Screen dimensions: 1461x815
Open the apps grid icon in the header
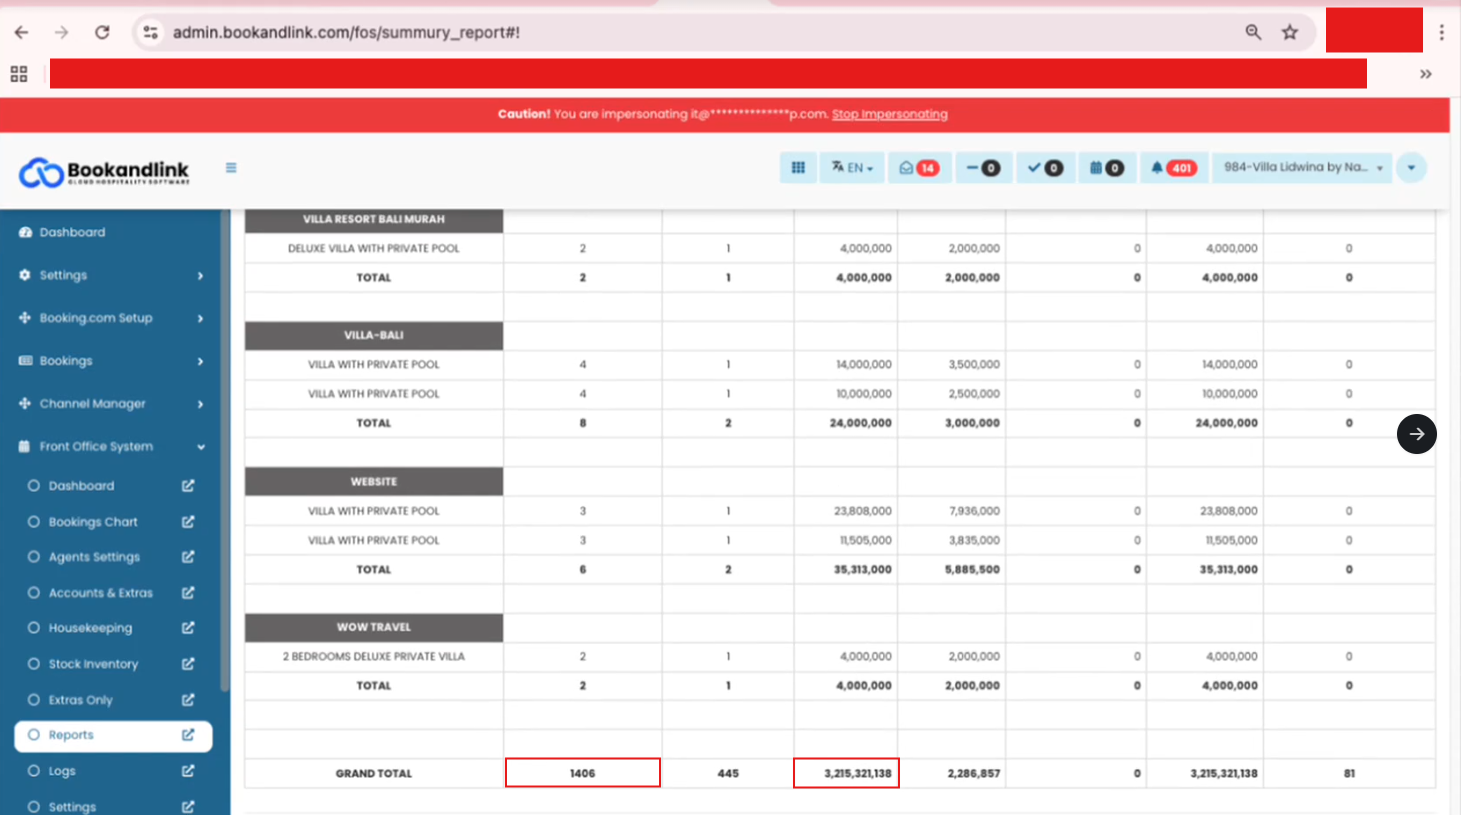click(x=797, y=168)
